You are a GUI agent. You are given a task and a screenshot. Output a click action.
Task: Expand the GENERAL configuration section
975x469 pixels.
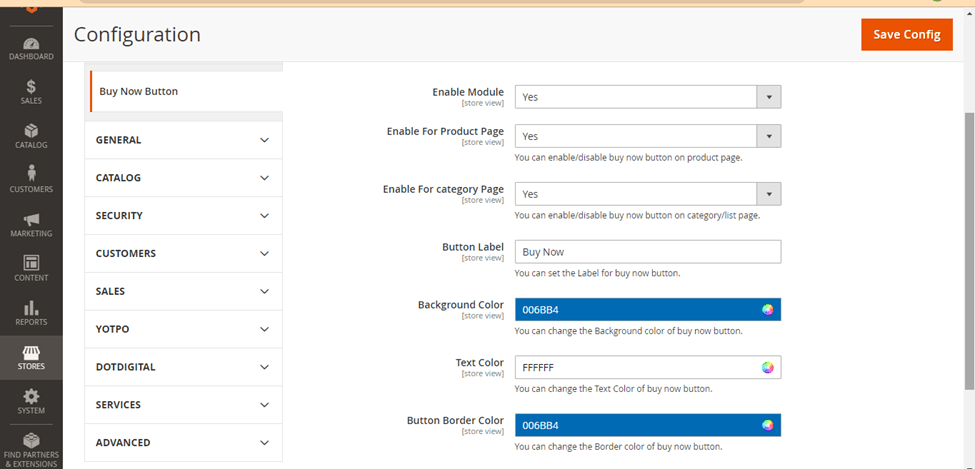tap(183, 140)
